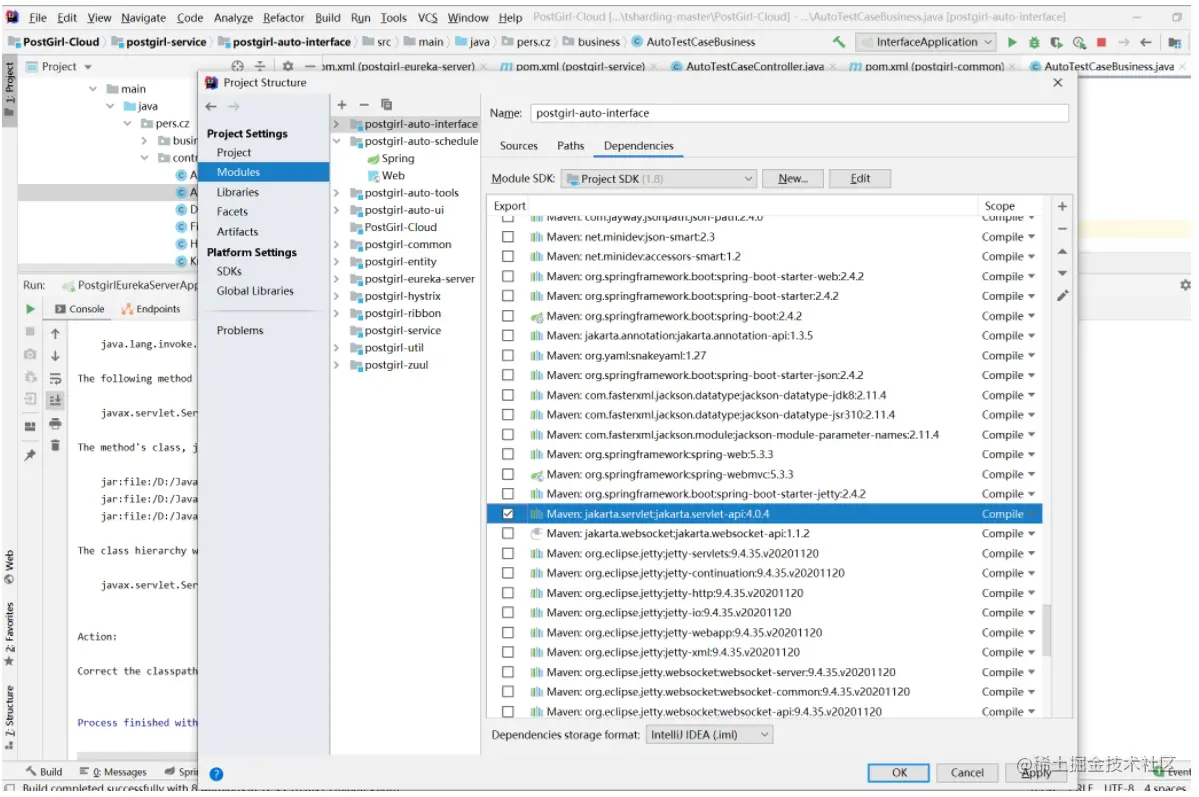
Task: Open help with the blue question mark
Action: [x=216, y=773]
